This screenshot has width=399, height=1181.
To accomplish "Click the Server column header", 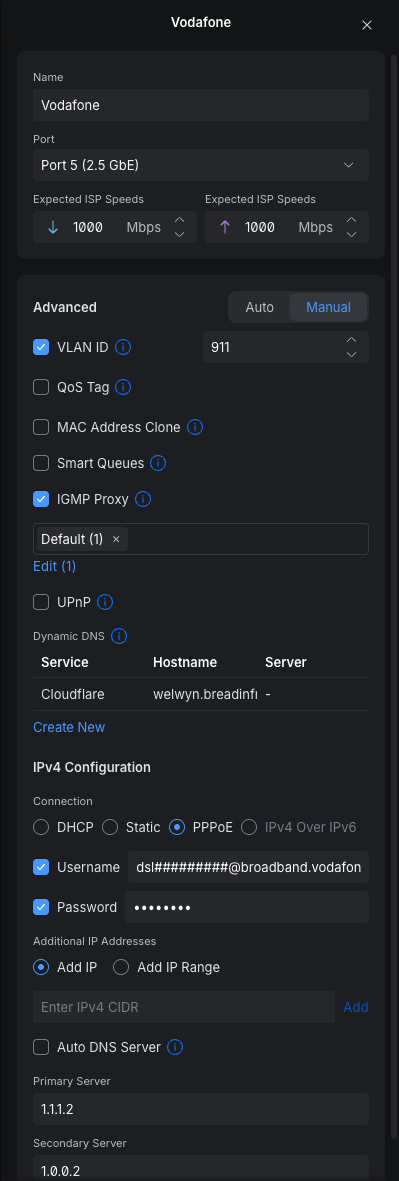I will [x=285, y=662].
